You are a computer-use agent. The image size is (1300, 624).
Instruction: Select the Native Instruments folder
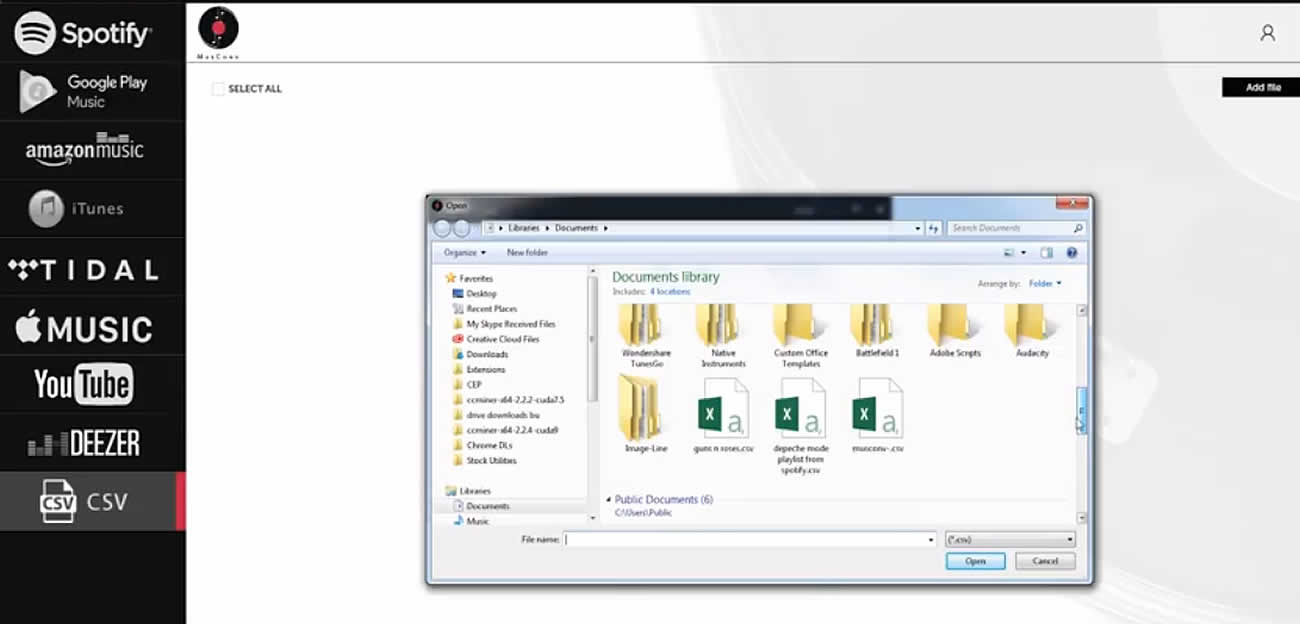(x=723, y=338)
